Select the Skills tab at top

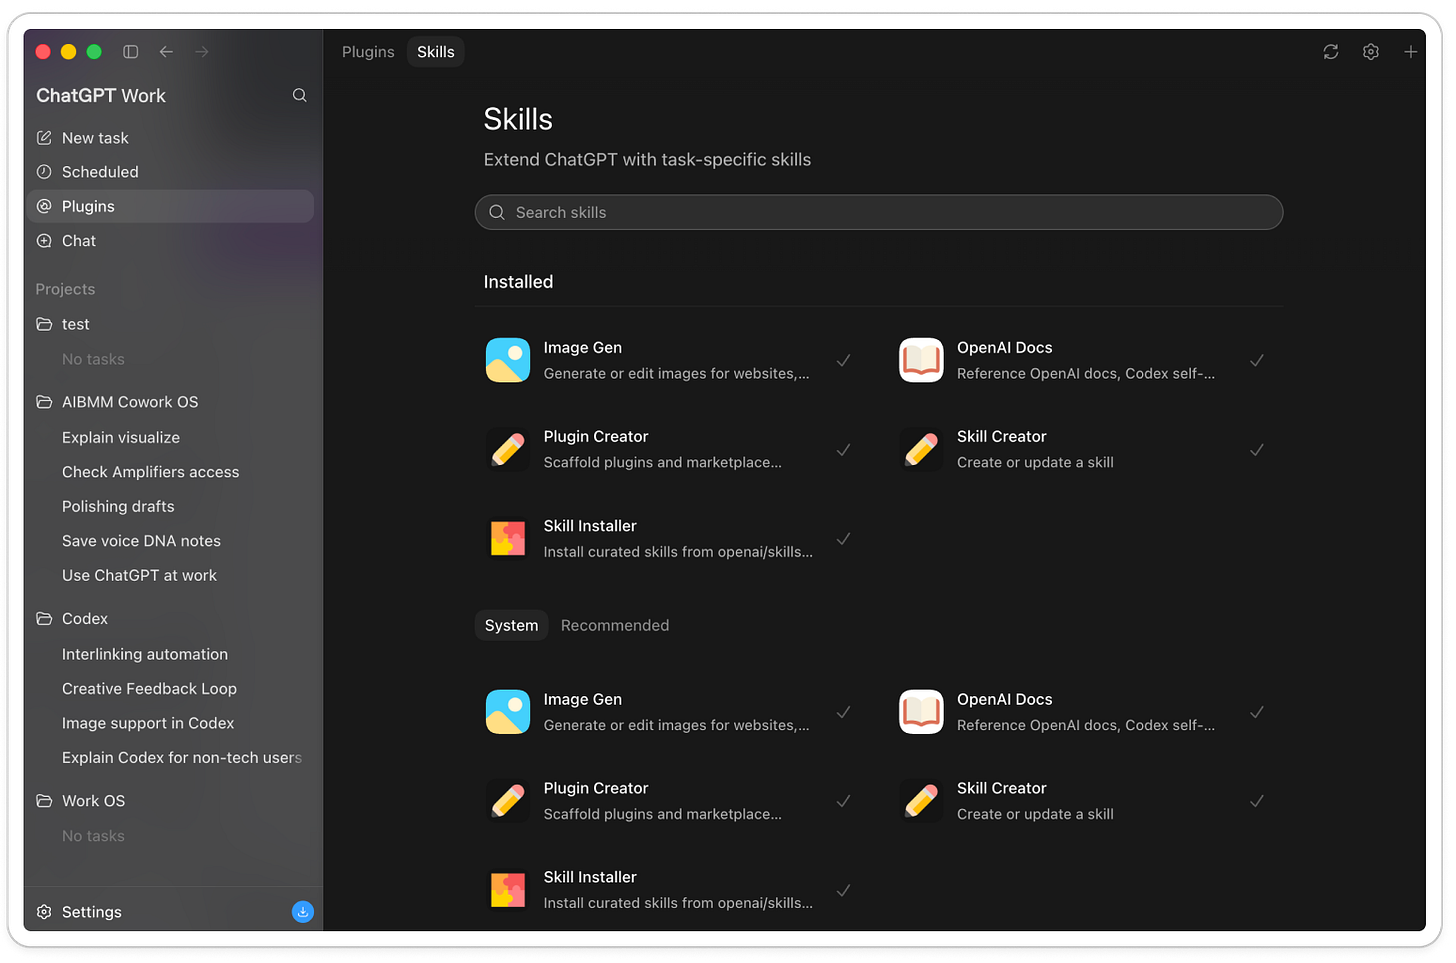[436, 52]
